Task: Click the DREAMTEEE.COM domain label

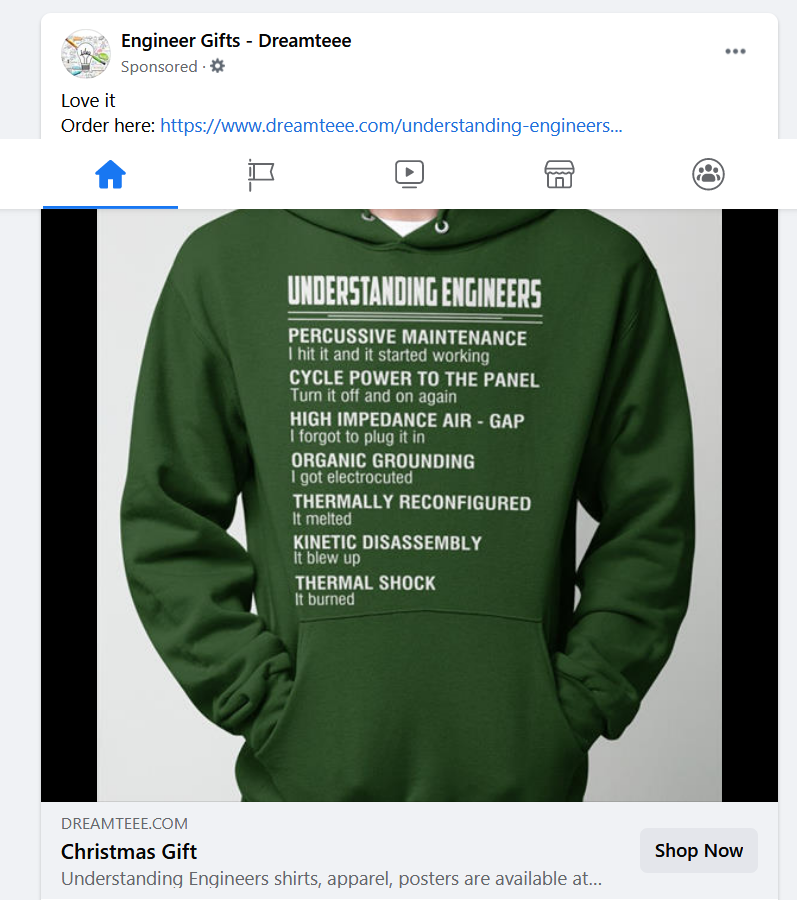Action: (x=124, y=824)
